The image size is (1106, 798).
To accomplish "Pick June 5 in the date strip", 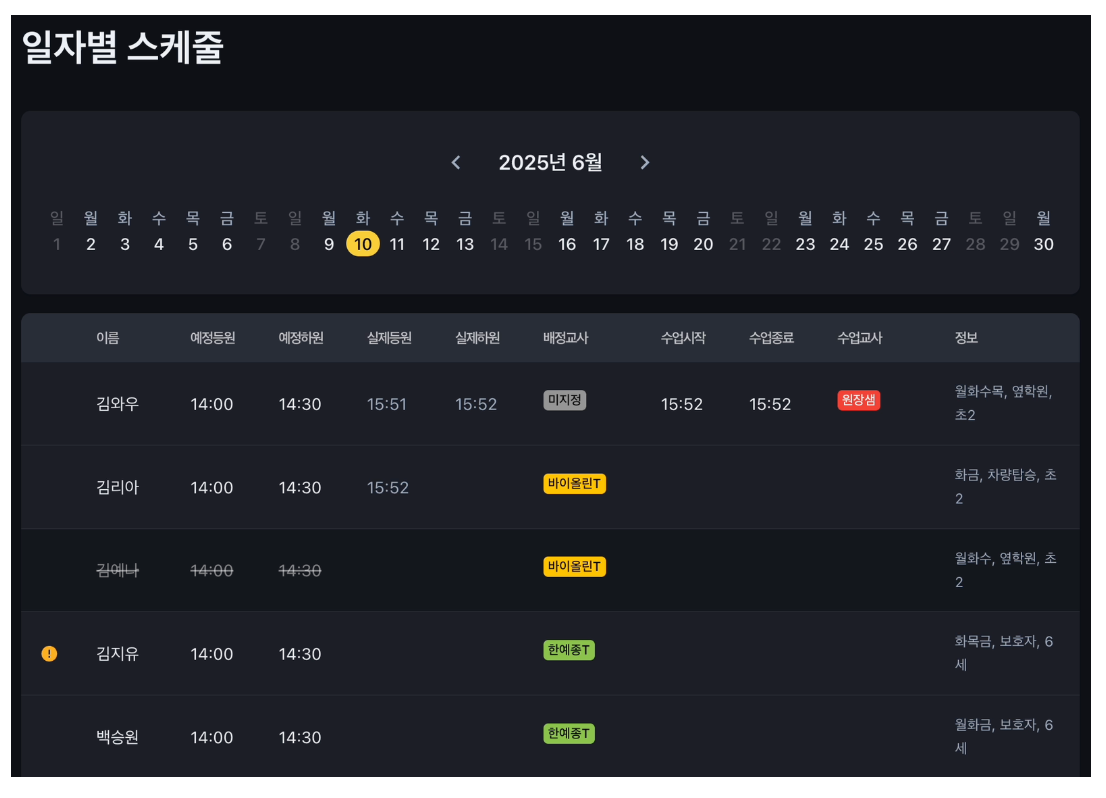I will (x=193, y=244).
